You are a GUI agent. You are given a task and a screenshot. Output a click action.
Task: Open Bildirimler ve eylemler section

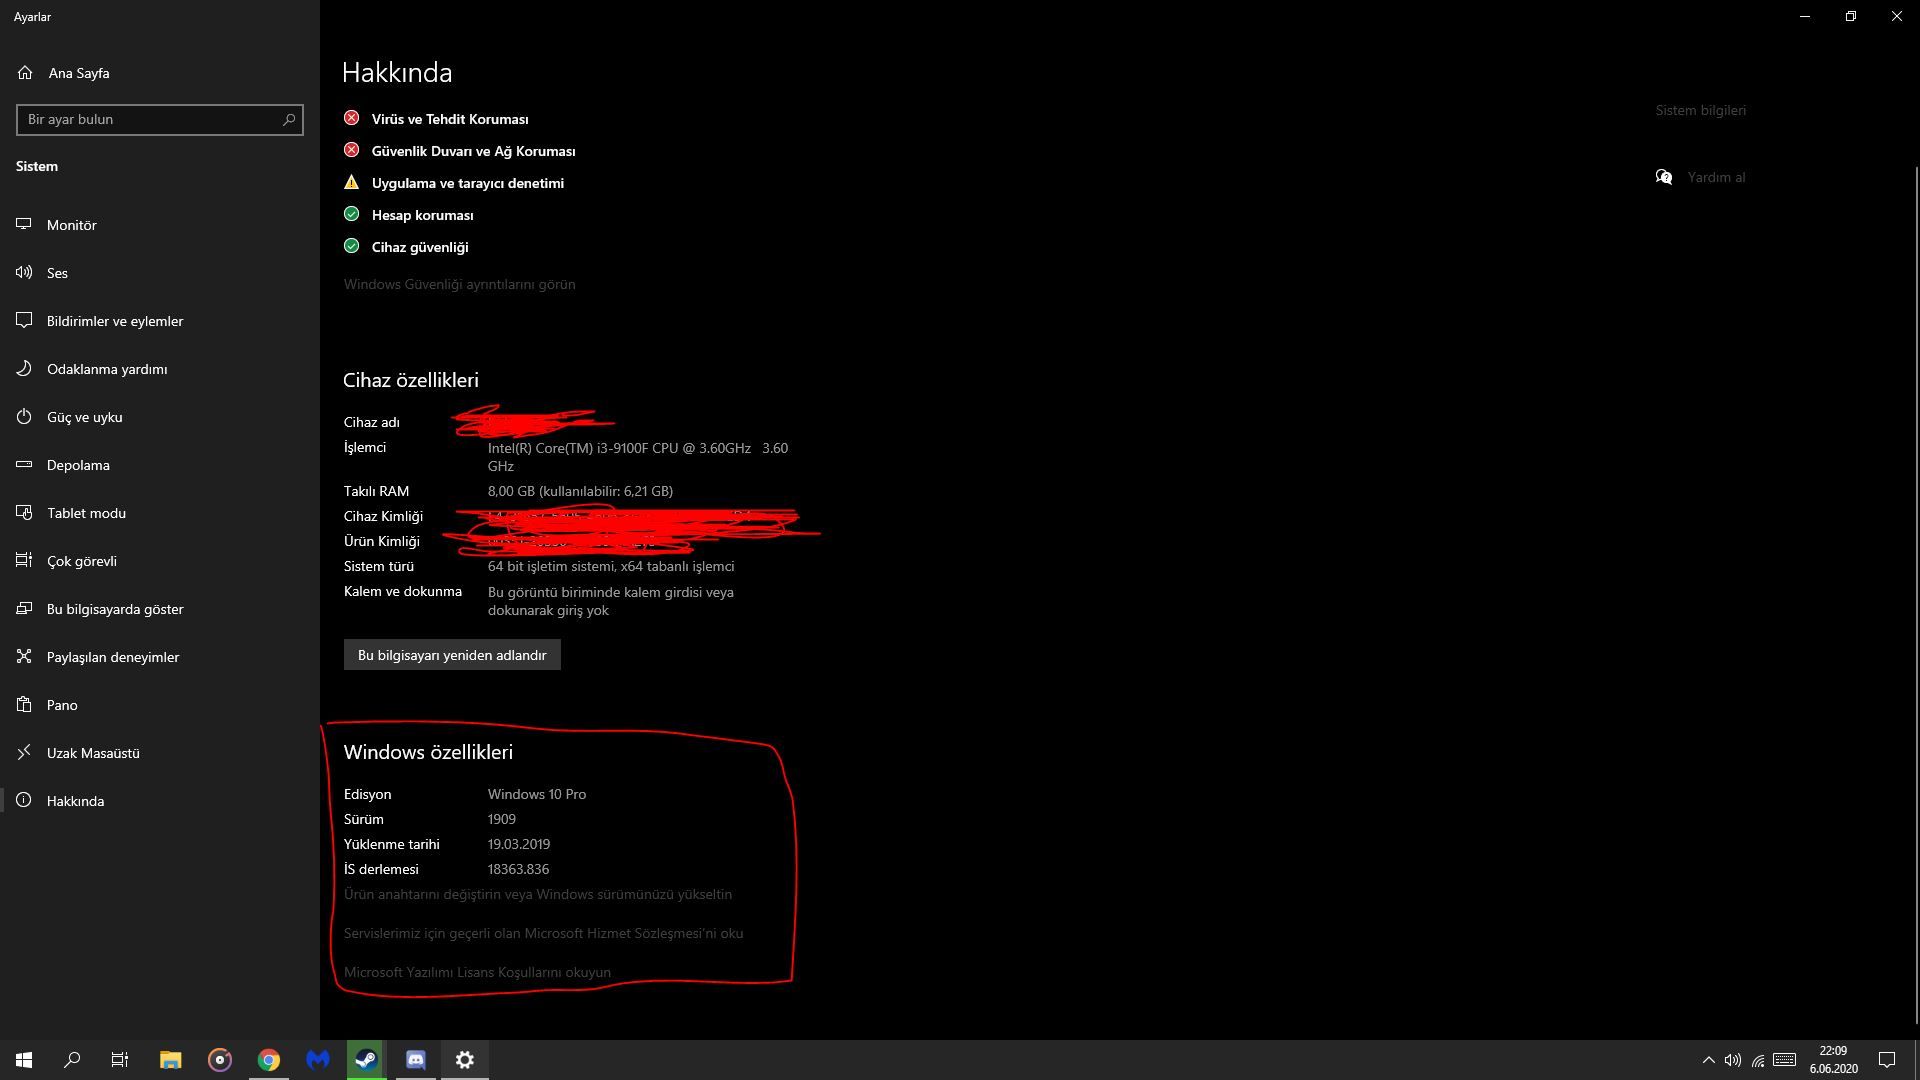114,321
